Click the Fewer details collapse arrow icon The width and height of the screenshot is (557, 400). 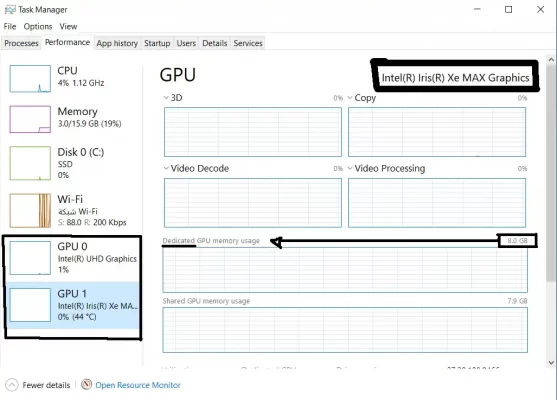tap(12, 385)
